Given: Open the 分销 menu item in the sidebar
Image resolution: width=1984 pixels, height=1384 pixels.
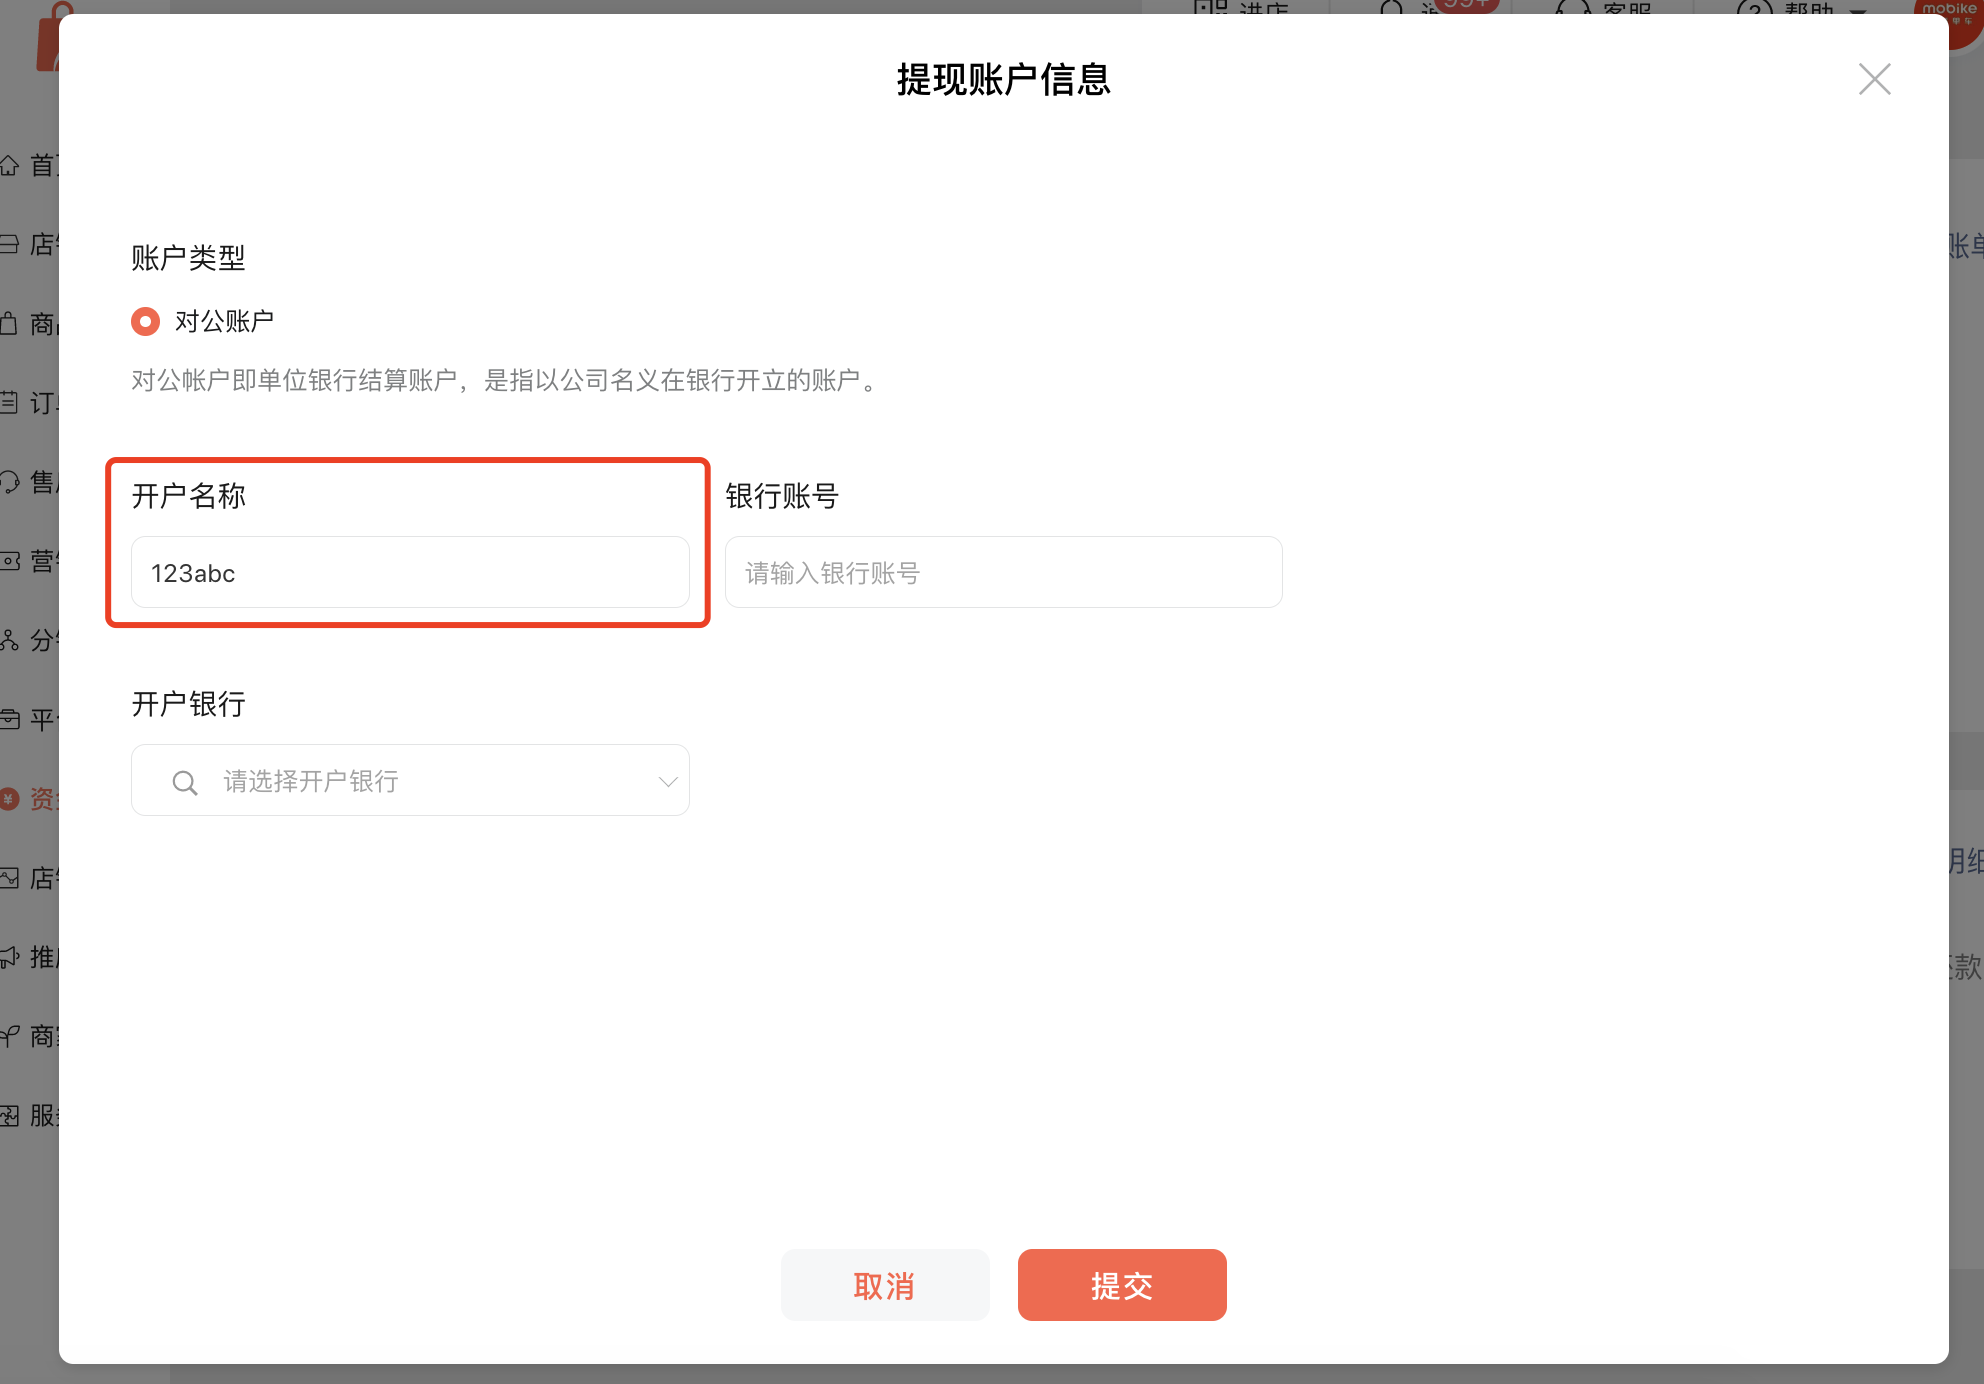Looking at the screenshot, I should pyautogui.click(x=42, y=640).
